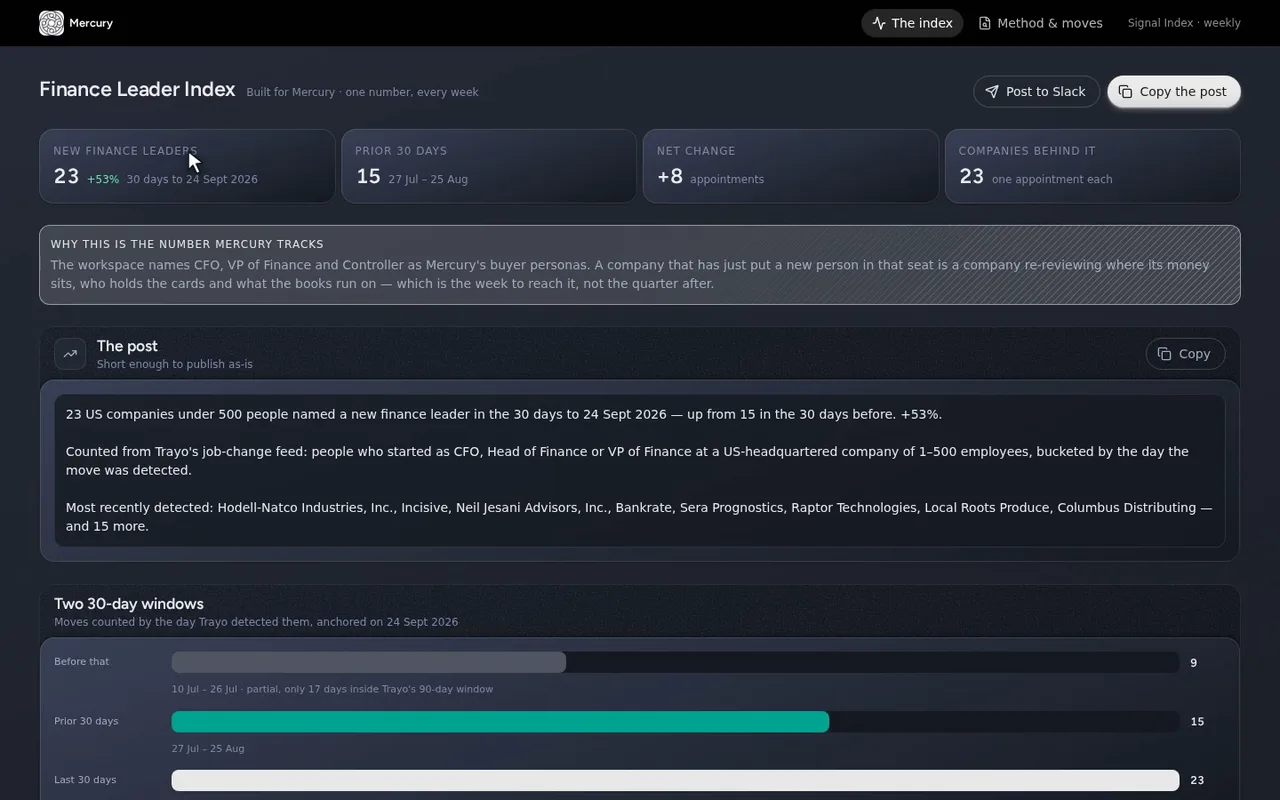Click the document icon beside Method & moves
This screenshot has height=800, width=1280.
[985, 23]
